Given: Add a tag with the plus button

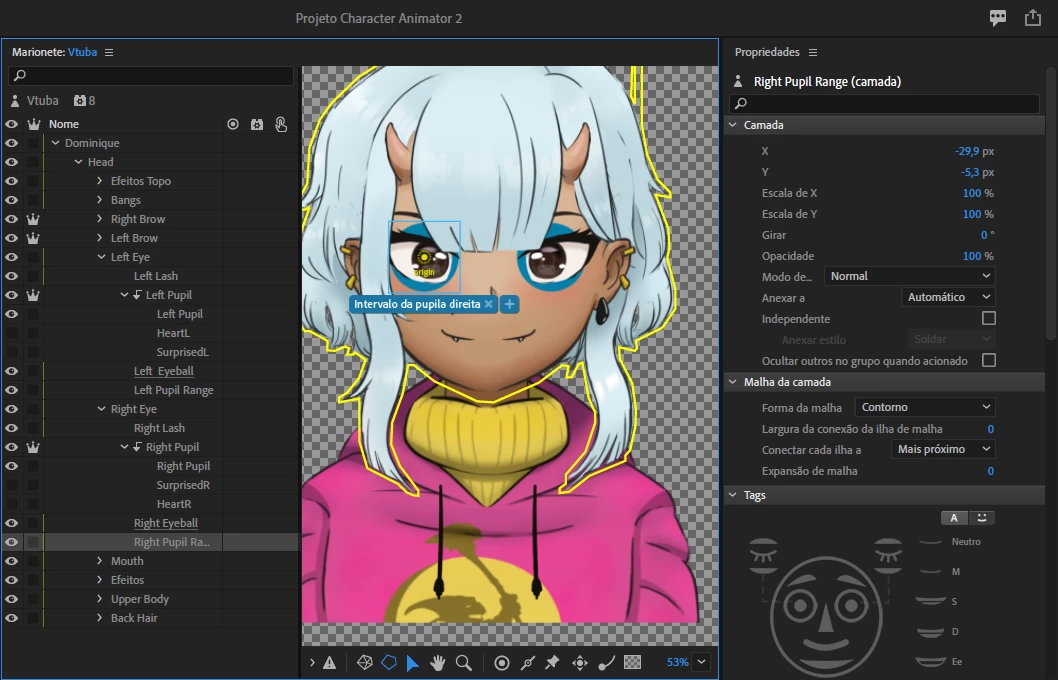Looking at the screenshot, I should click(509, 304).
